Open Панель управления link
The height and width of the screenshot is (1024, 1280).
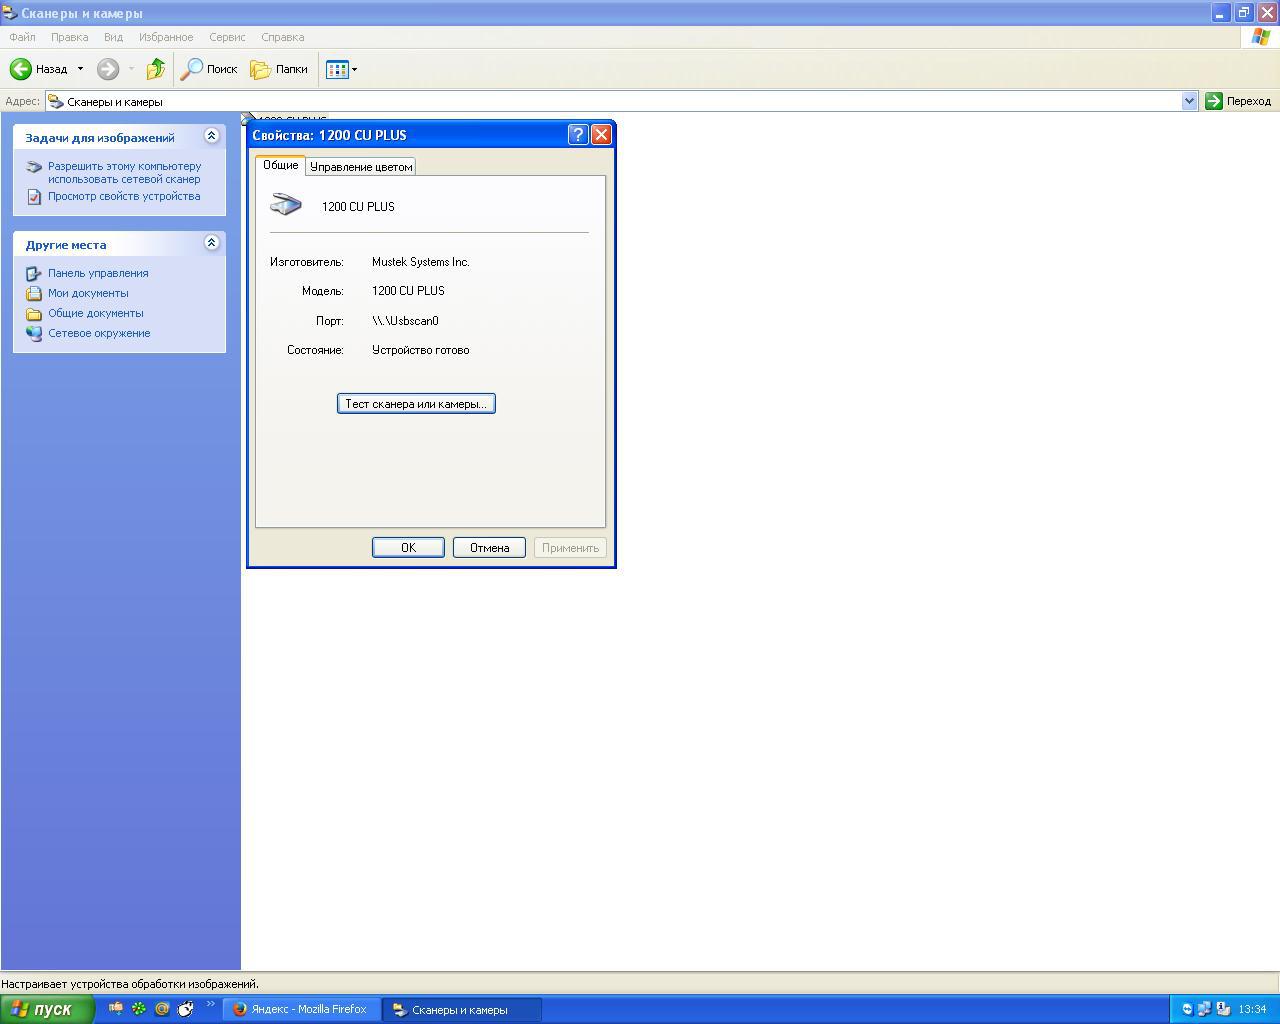98,273
